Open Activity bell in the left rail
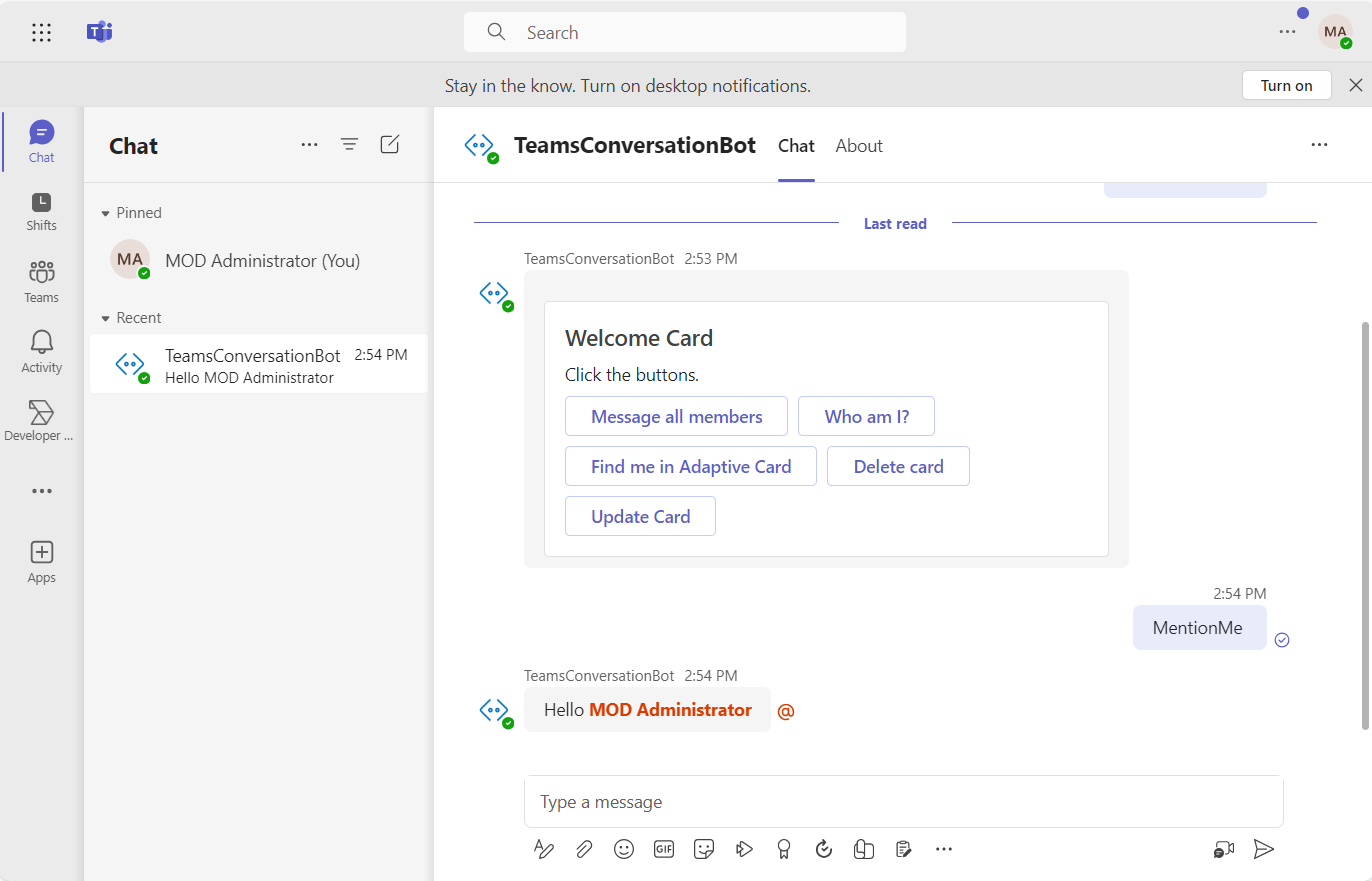This screenshot has width=1372, height=881. pyautogui.click(x=41, y=351)
